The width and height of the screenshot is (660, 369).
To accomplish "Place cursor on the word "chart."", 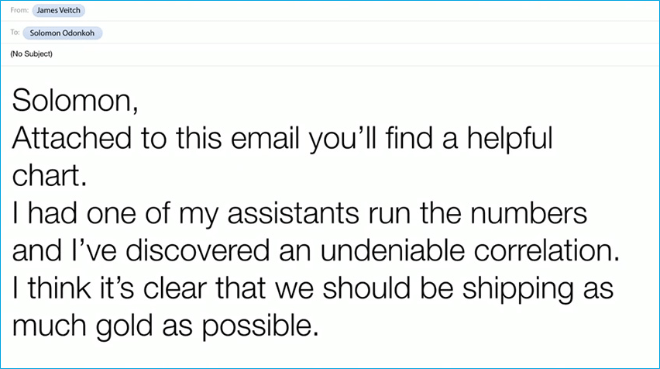I will [x=50, y=175].
